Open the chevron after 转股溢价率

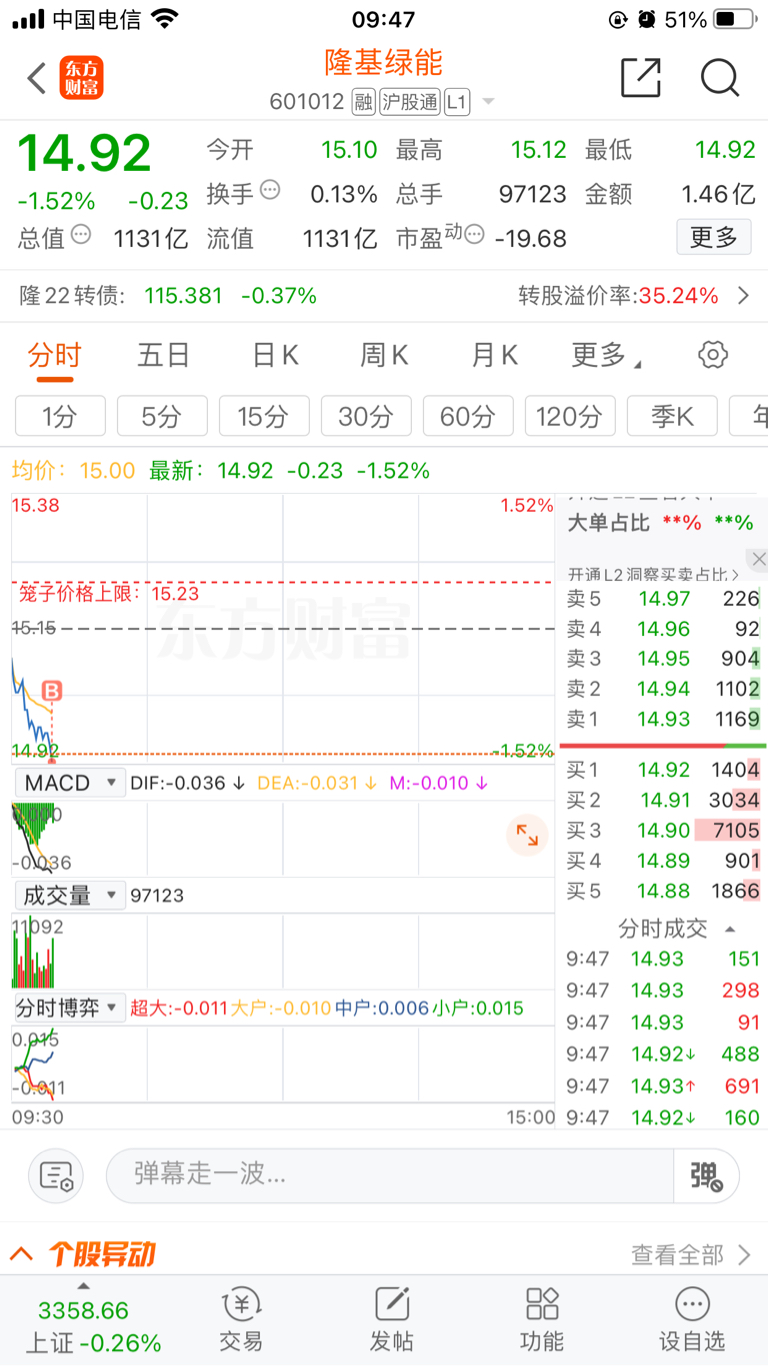coord(743,296)
